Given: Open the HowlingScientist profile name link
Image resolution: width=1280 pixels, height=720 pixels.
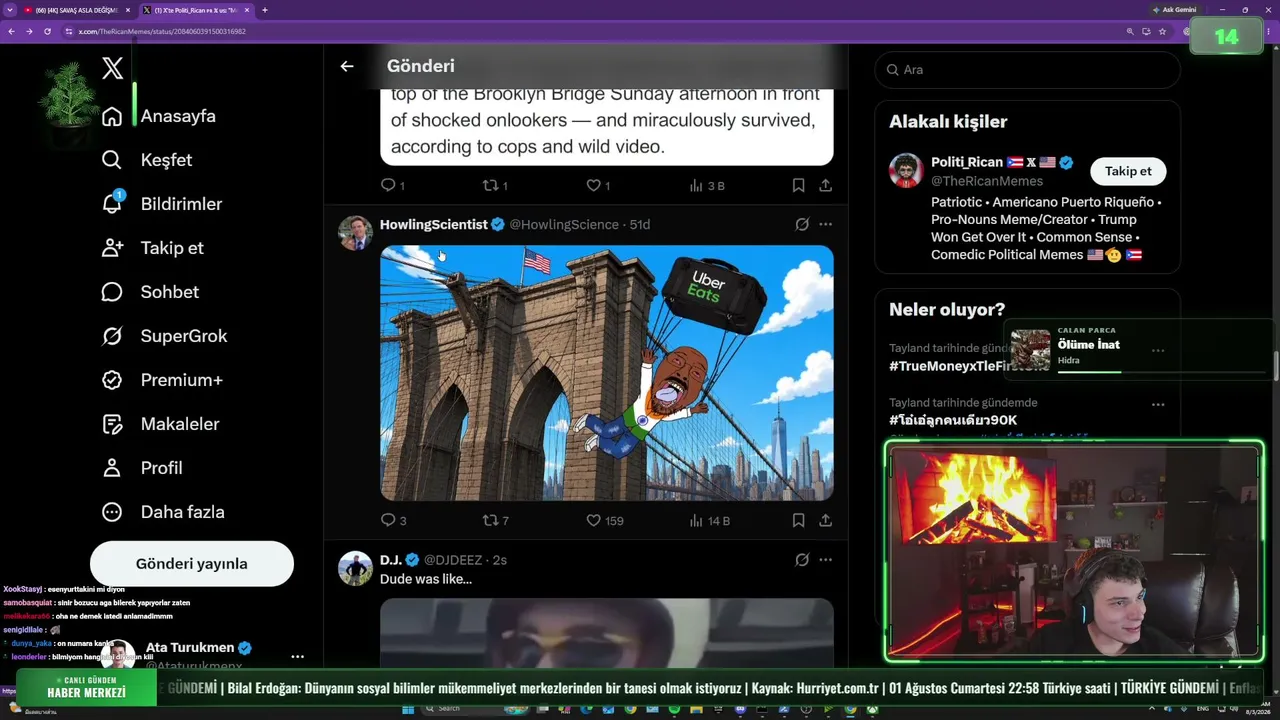Looking at the screenshot, I should 434,224.
